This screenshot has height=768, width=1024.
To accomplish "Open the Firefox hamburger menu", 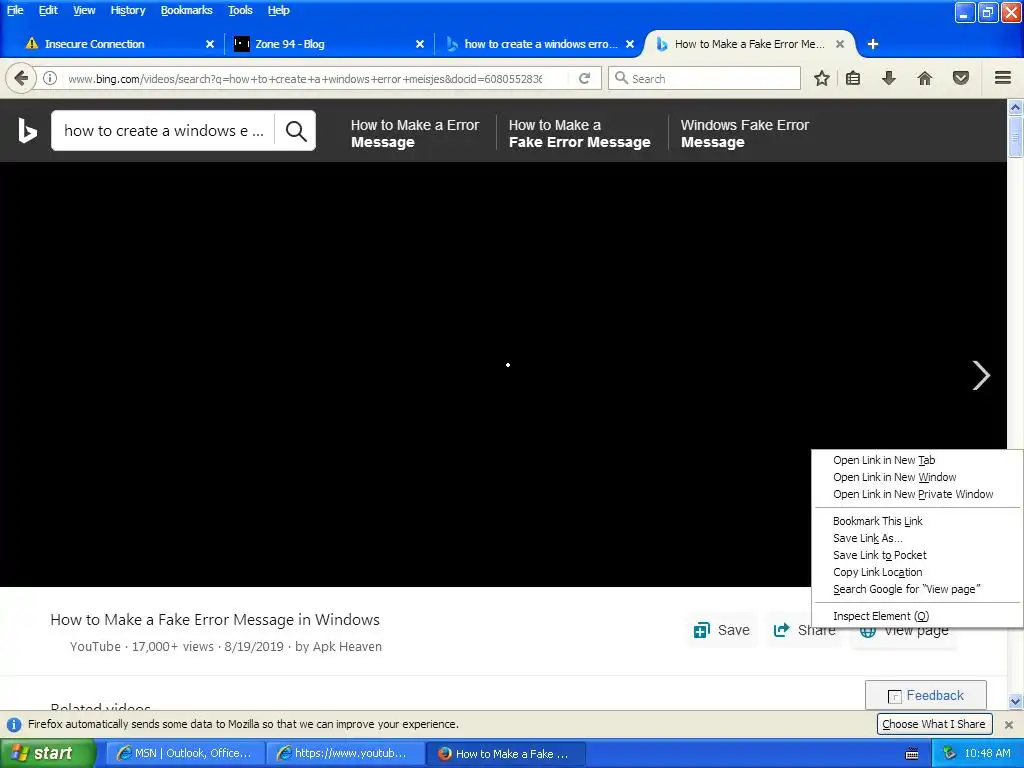I will pos(1003,78).
